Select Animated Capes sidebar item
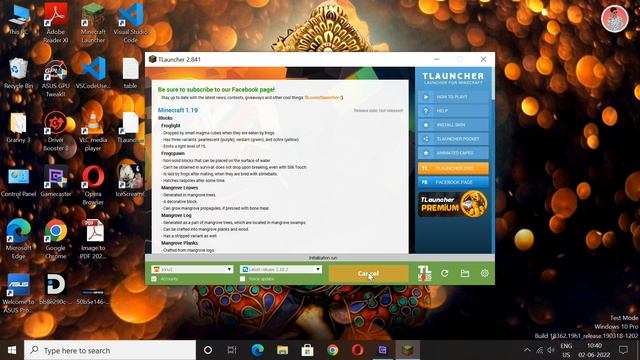The width and height of the screenshot is (640, 360). 453,153
